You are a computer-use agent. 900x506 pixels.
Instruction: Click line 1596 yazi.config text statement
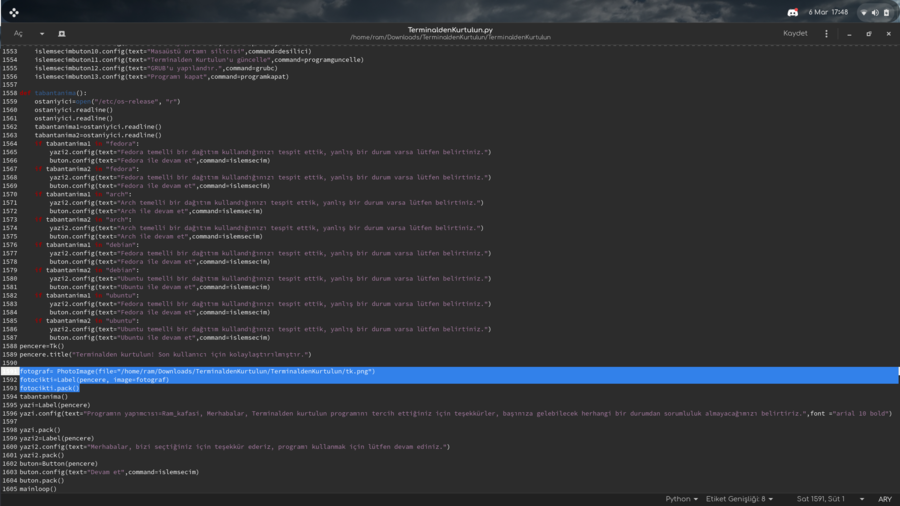point(456,414)
